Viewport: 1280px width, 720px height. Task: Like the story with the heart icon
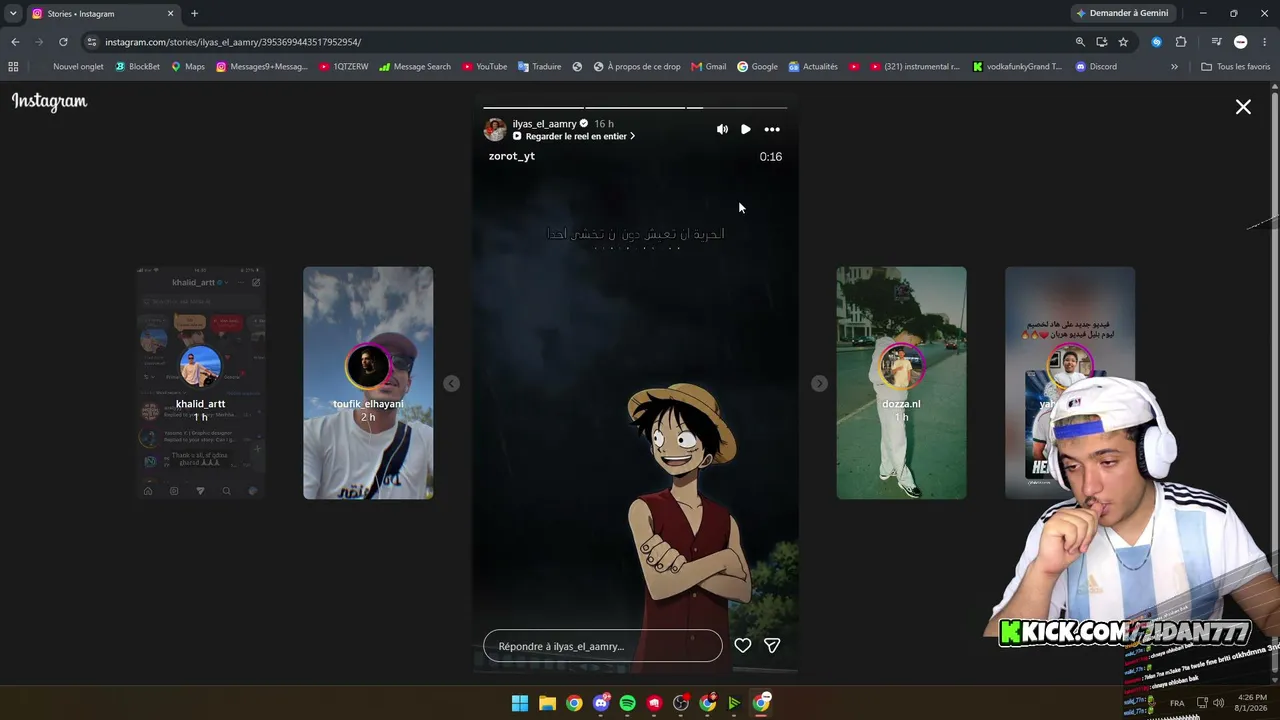[743, 646]
